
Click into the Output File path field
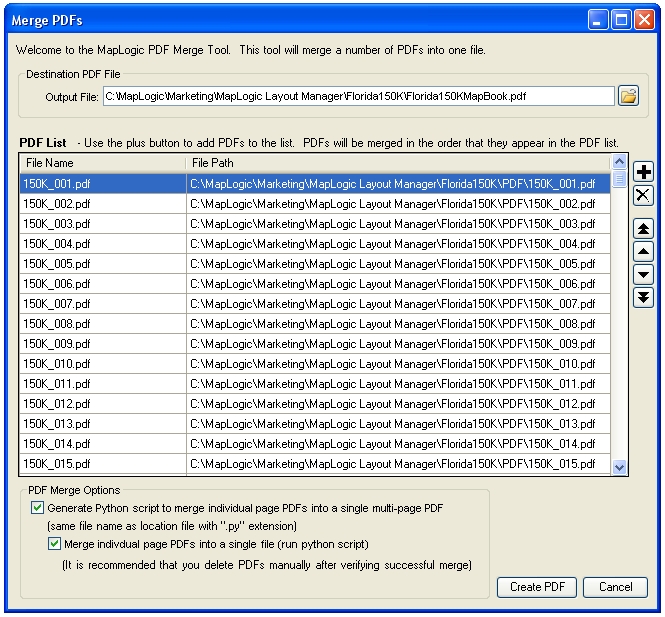pos(358,96)
